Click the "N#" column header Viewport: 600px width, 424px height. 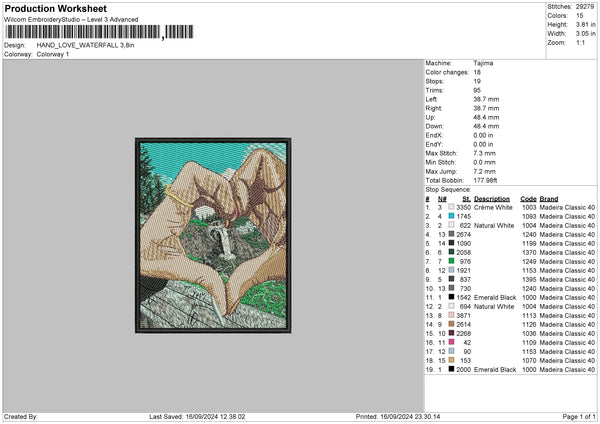442,199
